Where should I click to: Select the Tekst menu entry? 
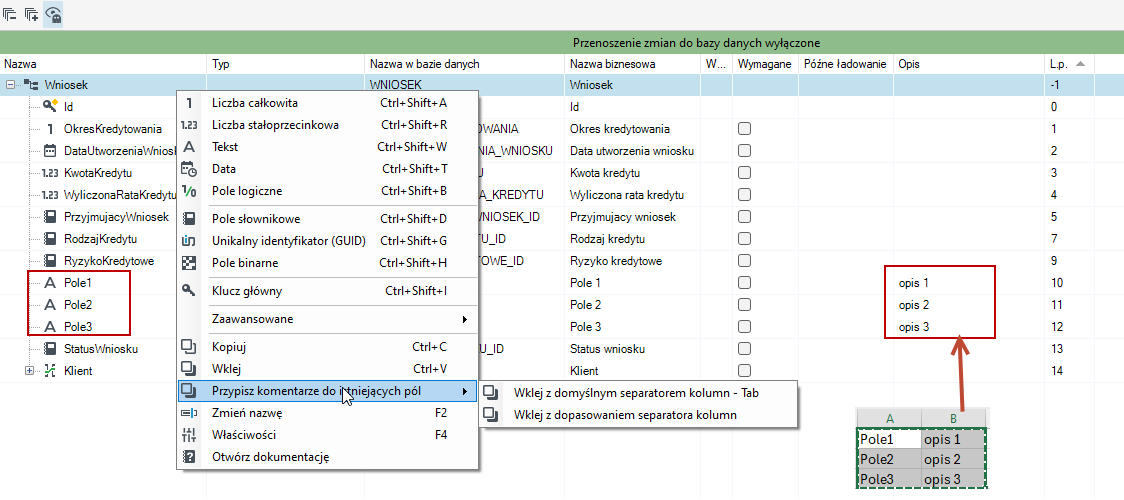click(x=328, y=147)
